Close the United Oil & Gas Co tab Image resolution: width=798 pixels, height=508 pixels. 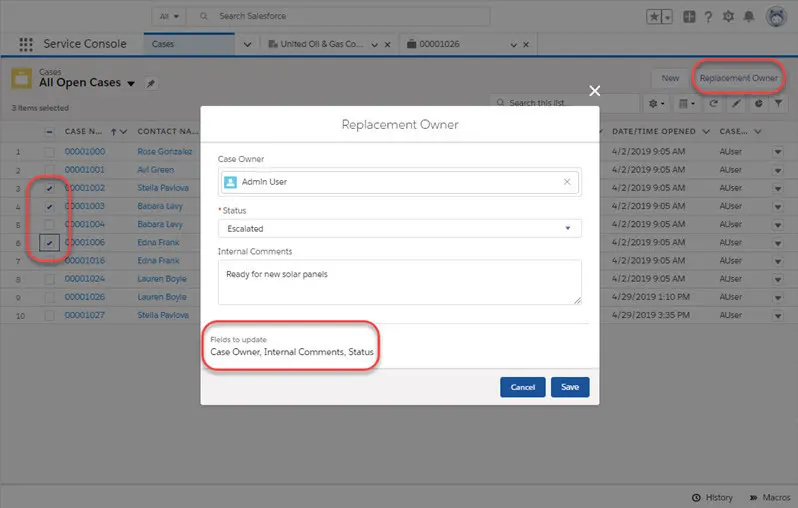pos(387,45)
